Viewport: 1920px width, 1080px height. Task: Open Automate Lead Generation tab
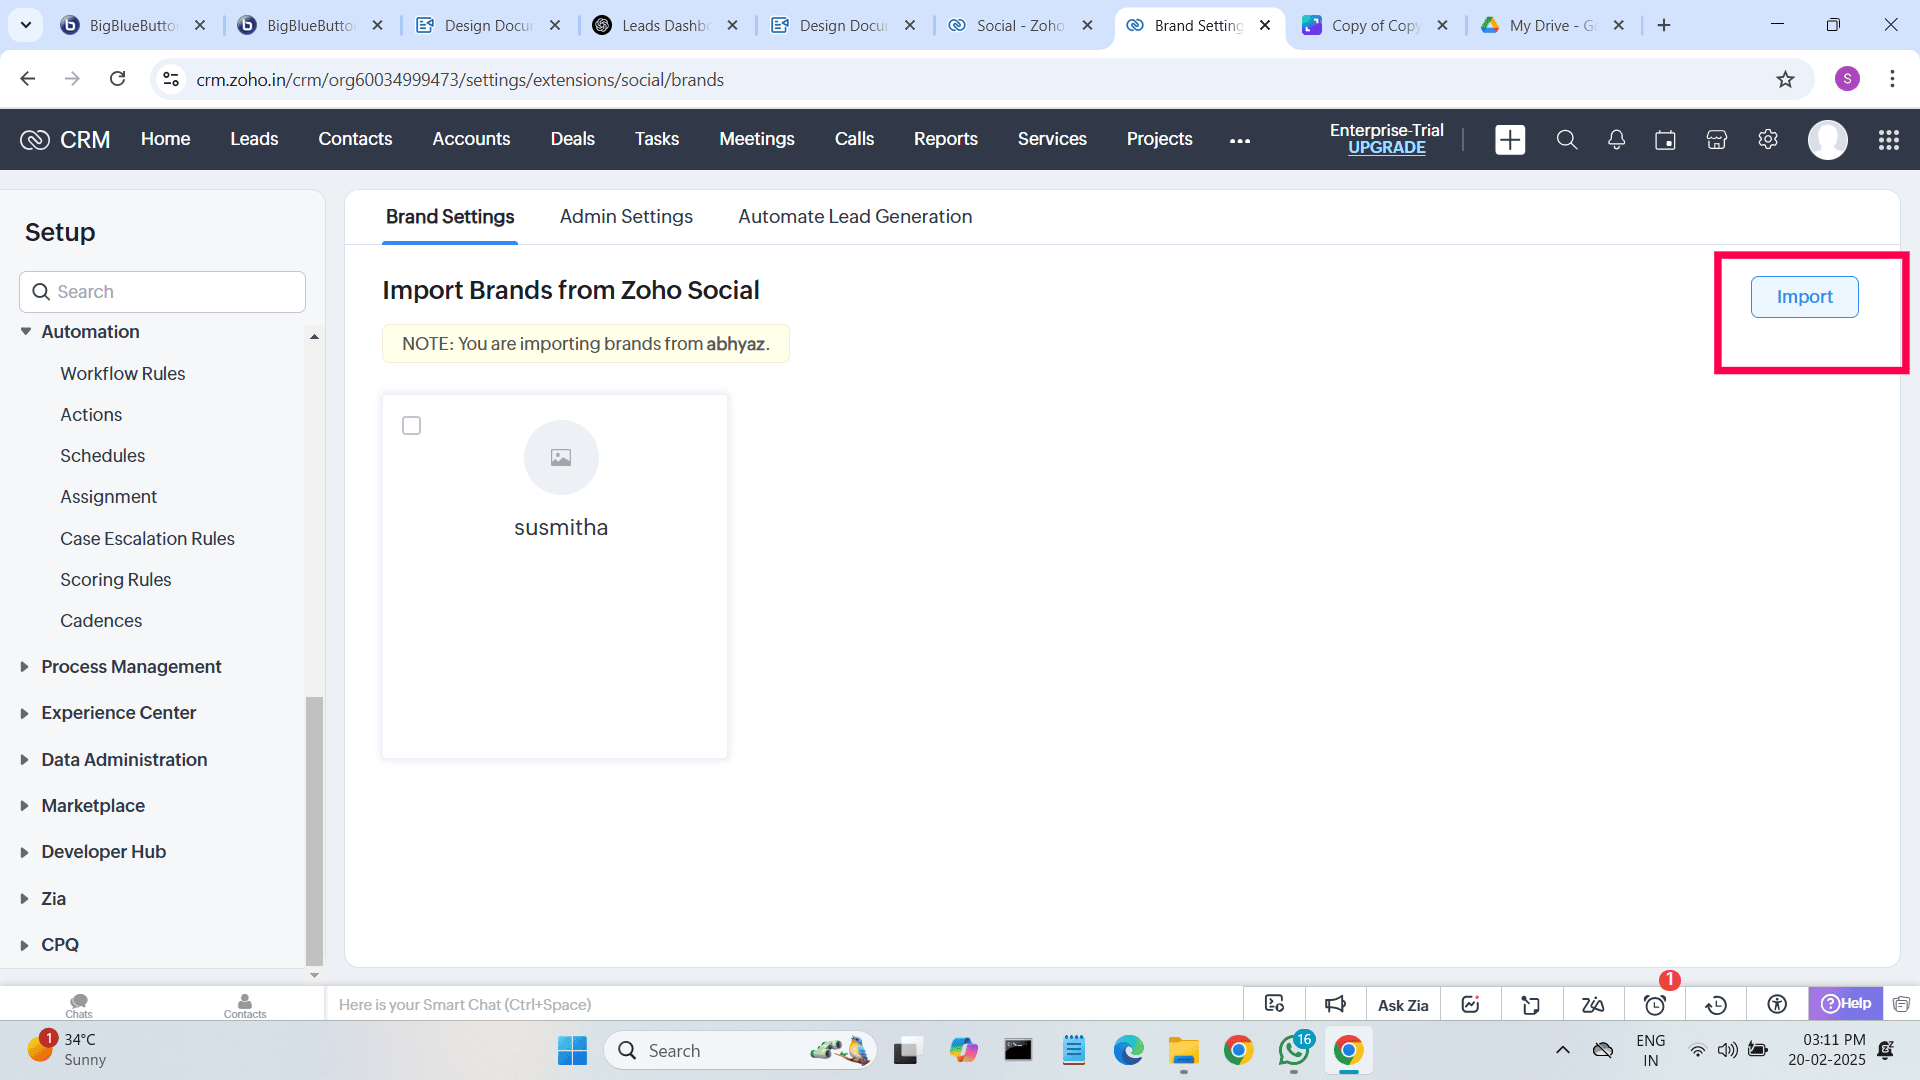point(855,217)
